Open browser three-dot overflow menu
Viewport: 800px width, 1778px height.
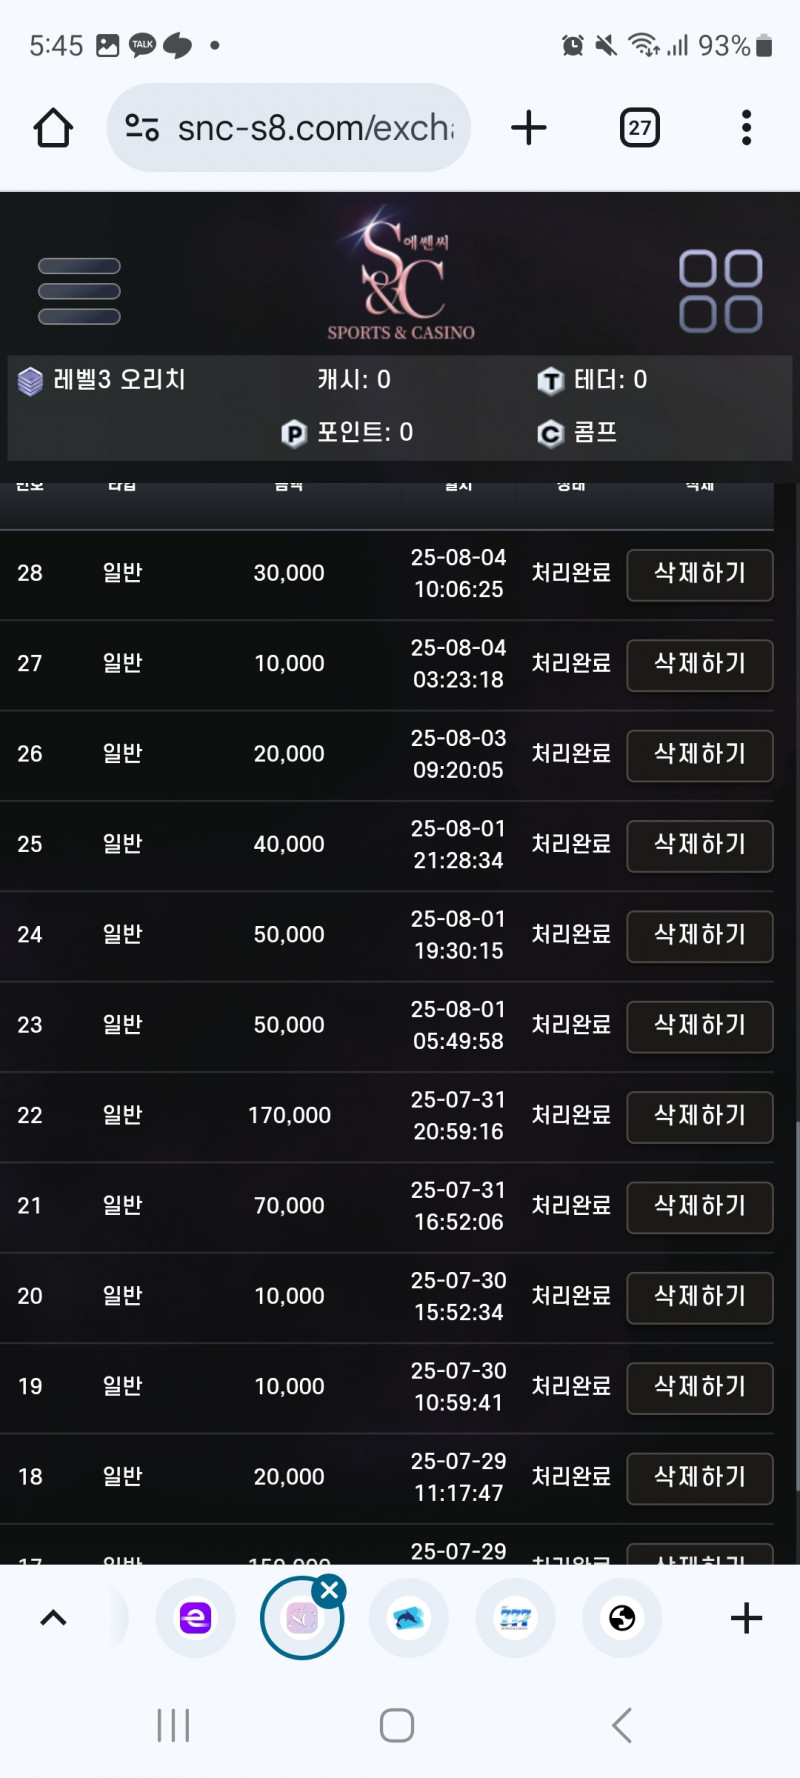[x=746, y=128]
